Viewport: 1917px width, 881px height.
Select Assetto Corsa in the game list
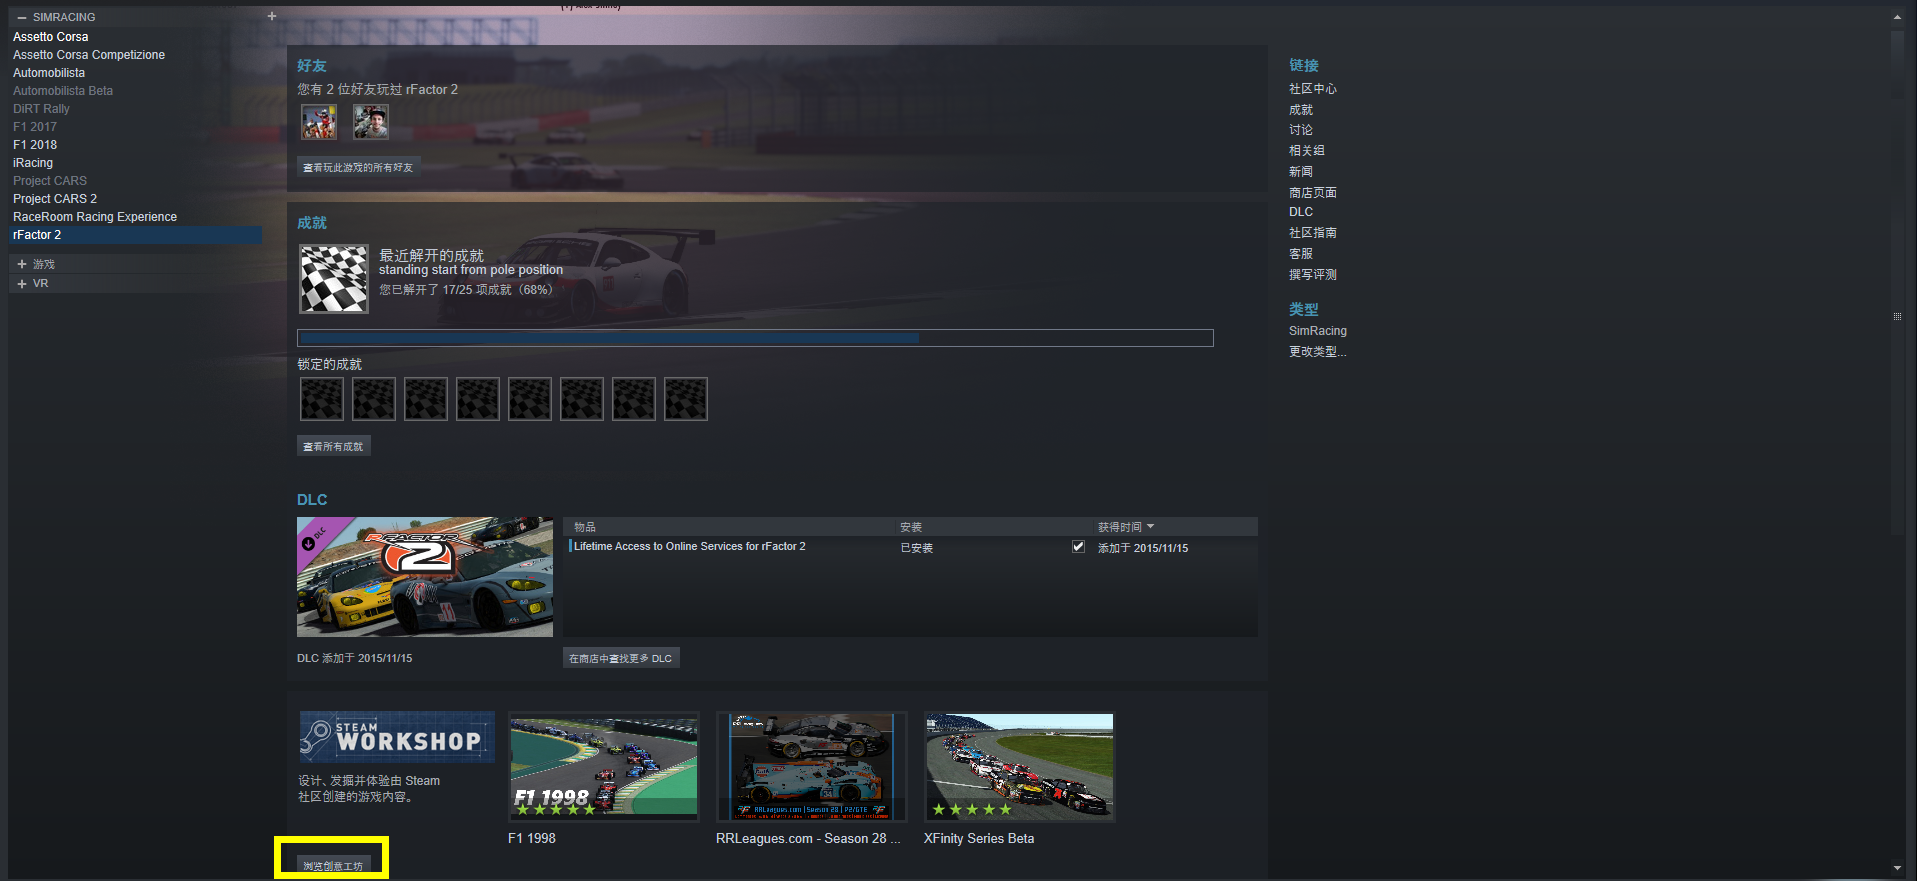click(x=51, y=37)
